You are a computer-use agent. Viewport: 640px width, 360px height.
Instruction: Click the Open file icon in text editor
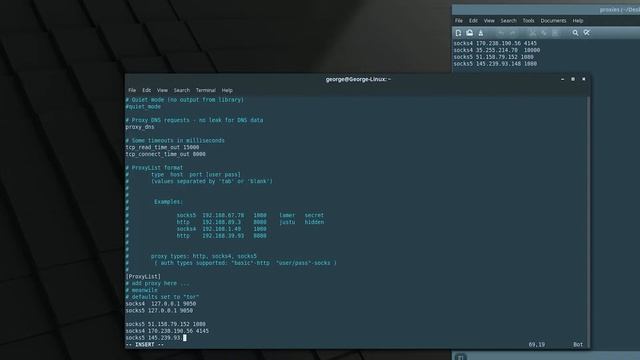tap(469, 33)
